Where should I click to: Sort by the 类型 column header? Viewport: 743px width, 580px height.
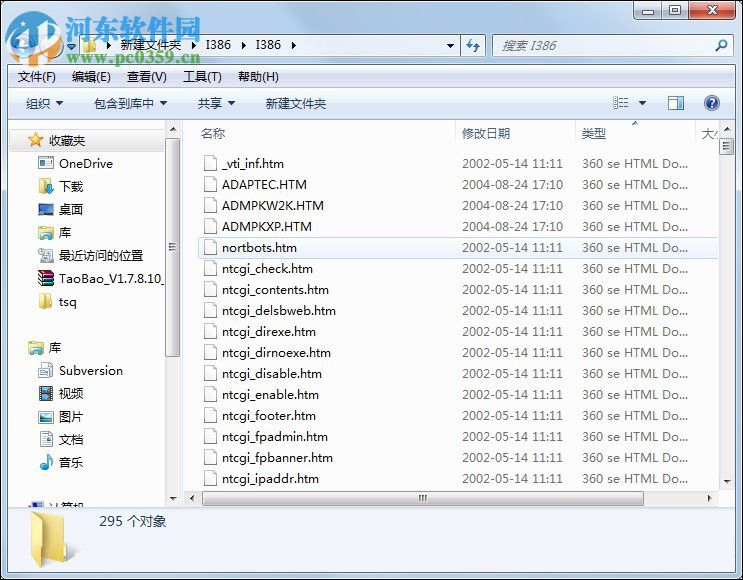coord(594,134)
